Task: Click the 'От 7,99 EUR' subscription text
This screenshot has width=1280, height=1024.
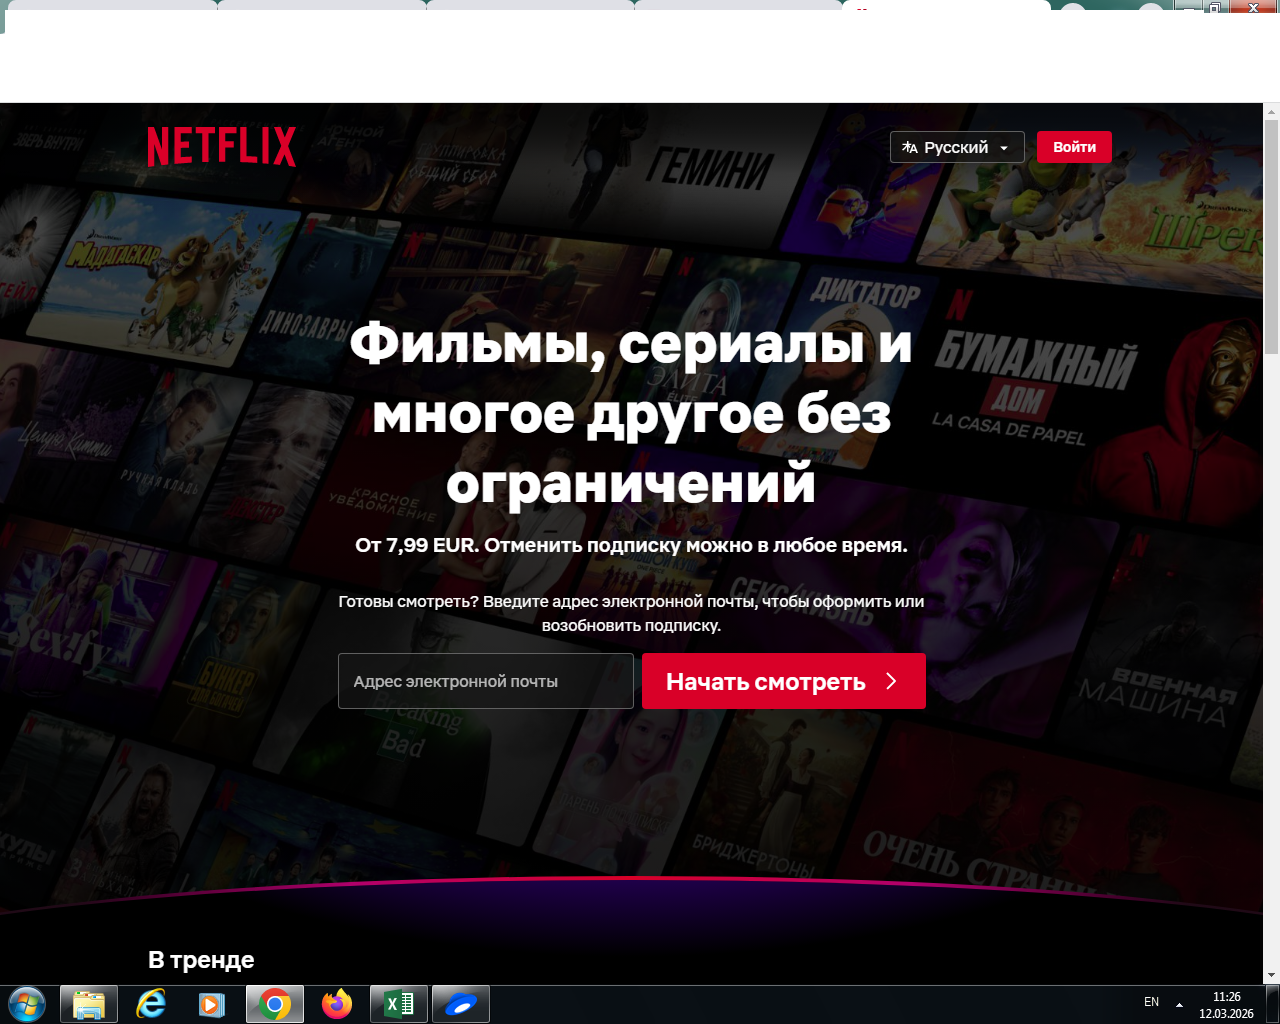Action: tap(631, 546)
